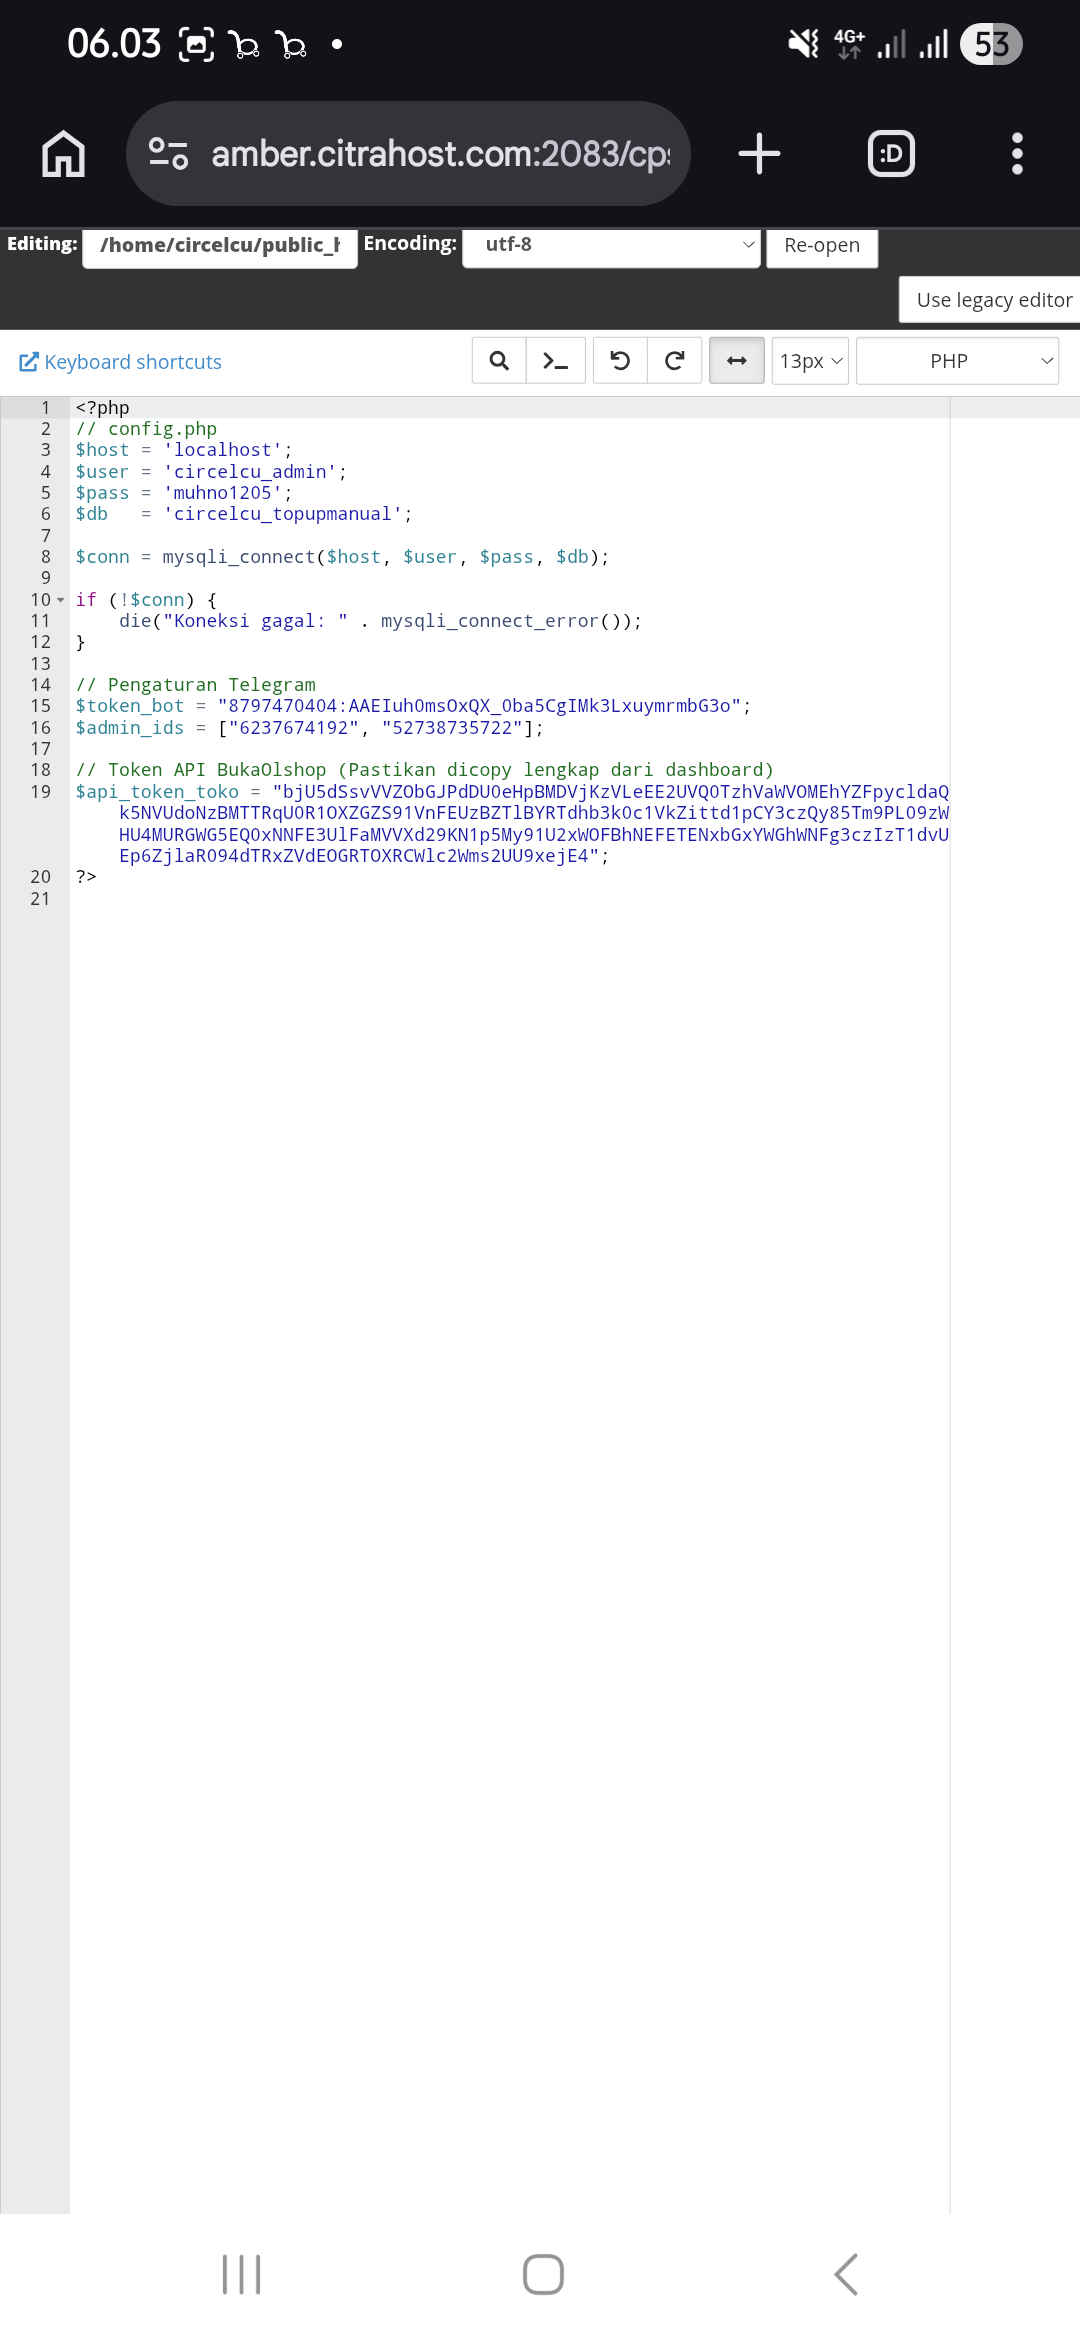Toggle line wrap button
The width and height of the screenshot is (1080, 2340).
tap(737, 361)
